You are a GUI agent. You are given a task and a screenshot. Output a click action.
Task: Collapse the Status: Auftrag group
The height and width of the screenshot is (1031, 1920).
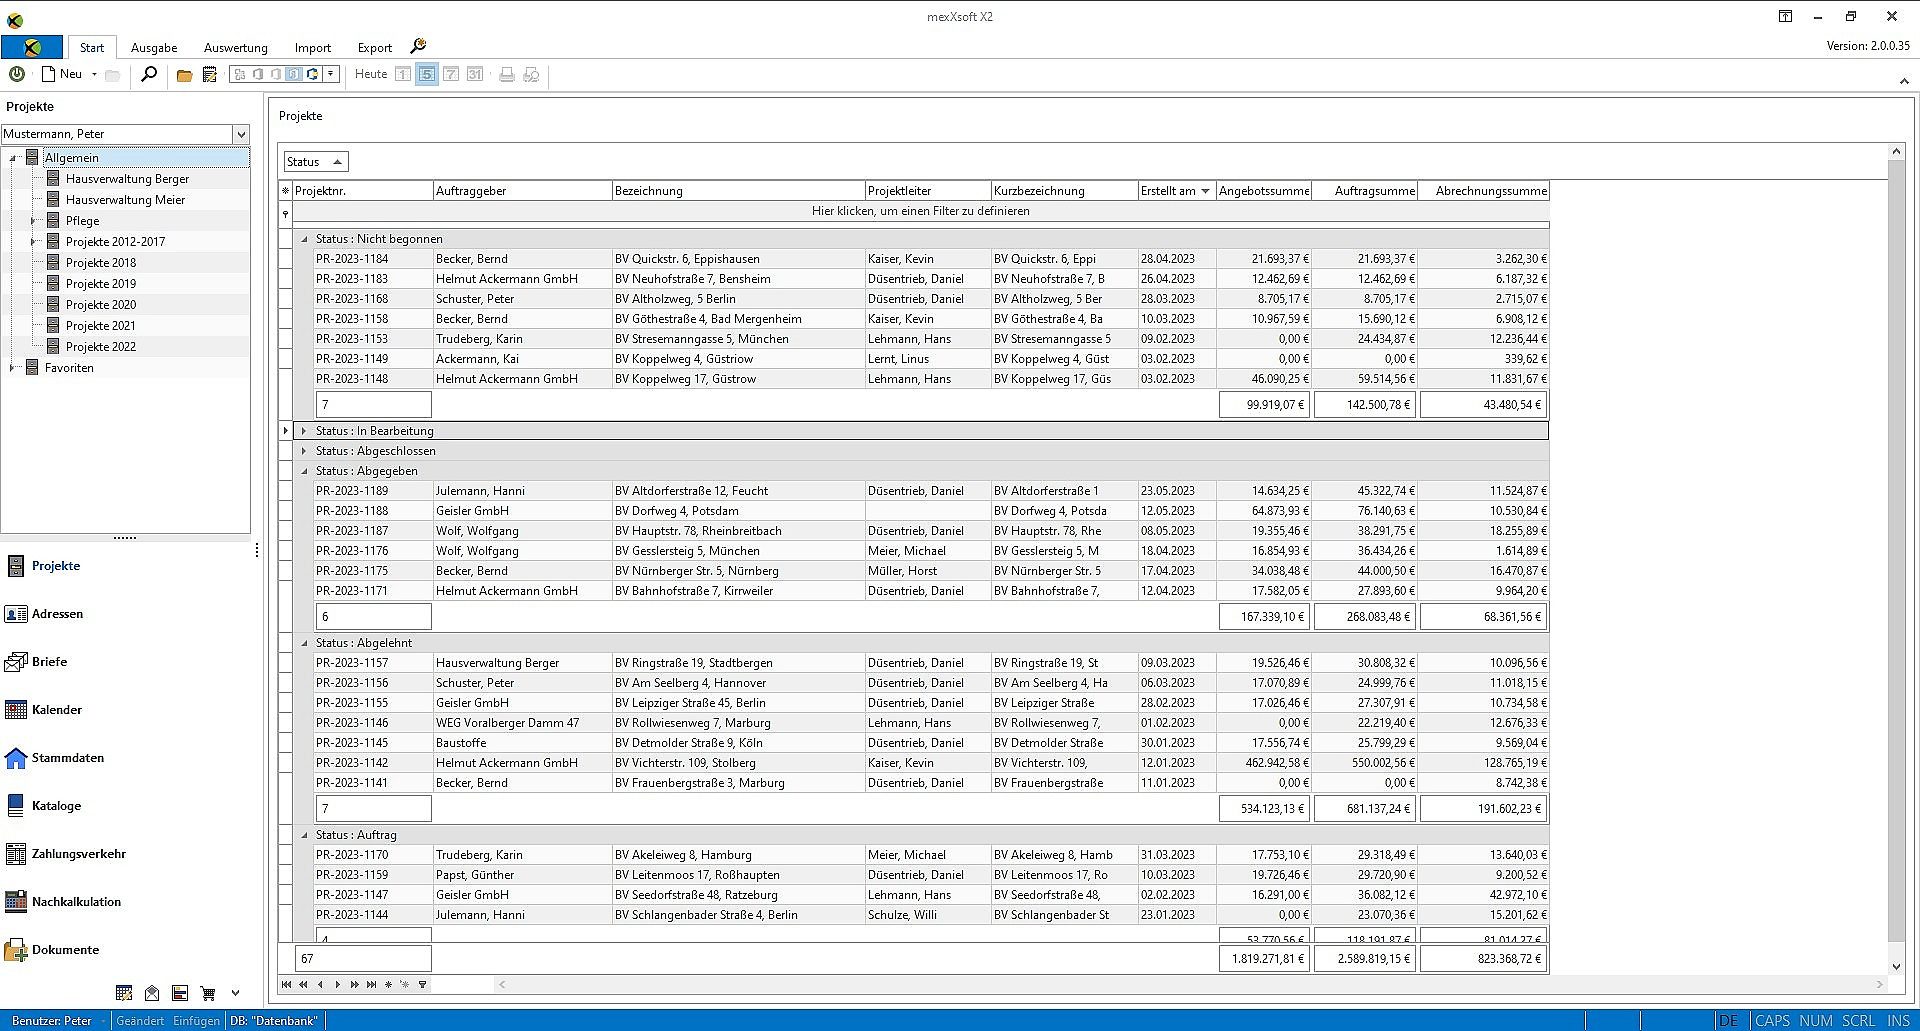[305, 835]
